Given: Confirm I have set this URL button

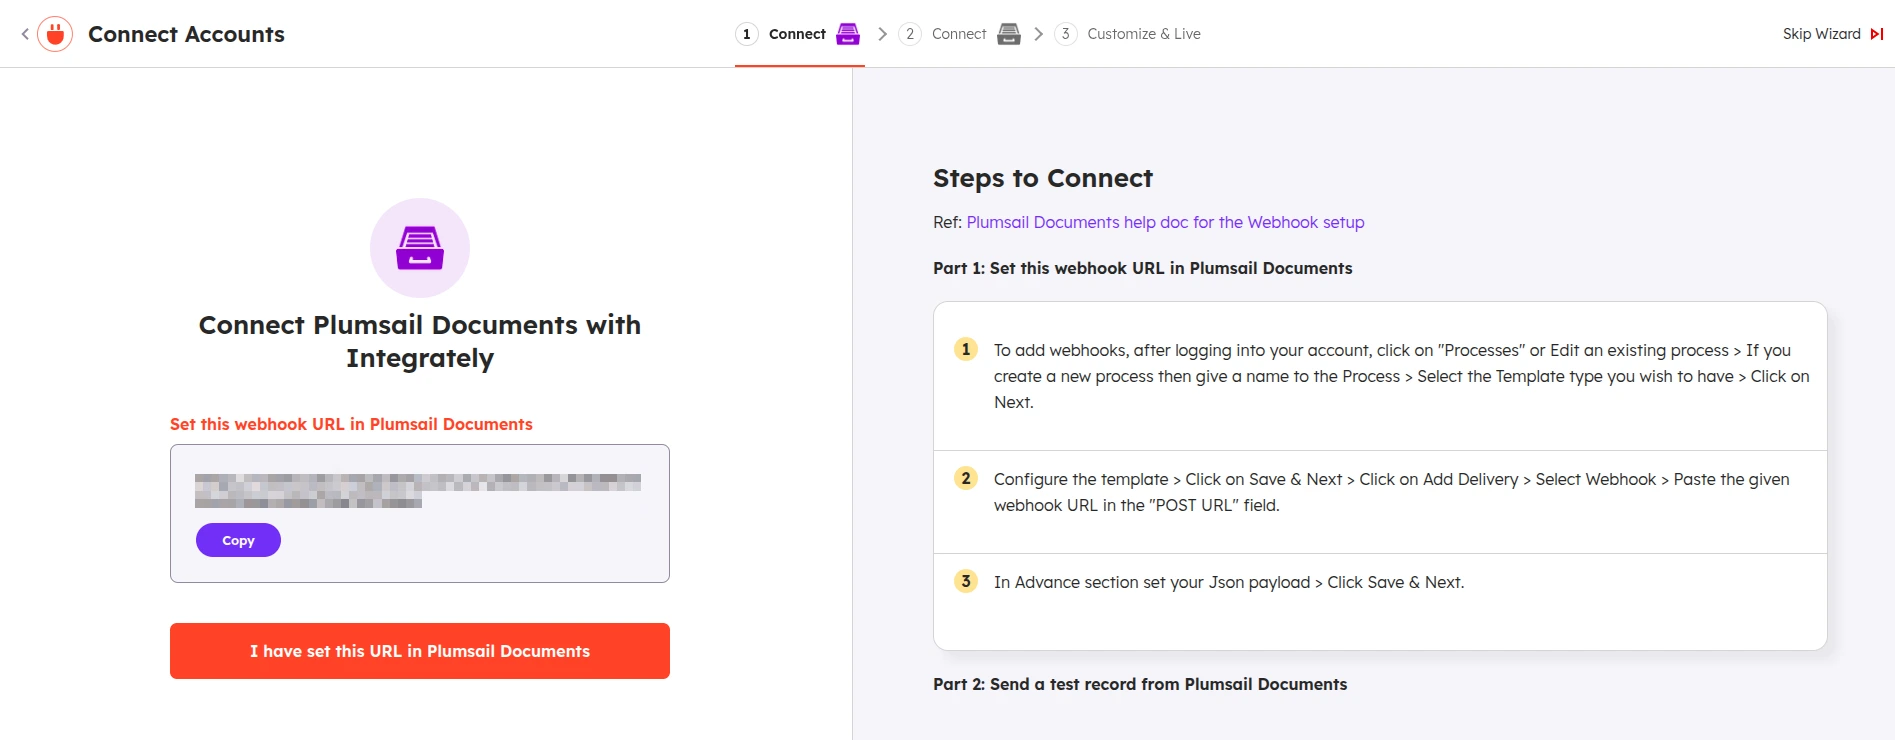Looking at the screenshot, I should pyautogui.click(x=420, y=651).
